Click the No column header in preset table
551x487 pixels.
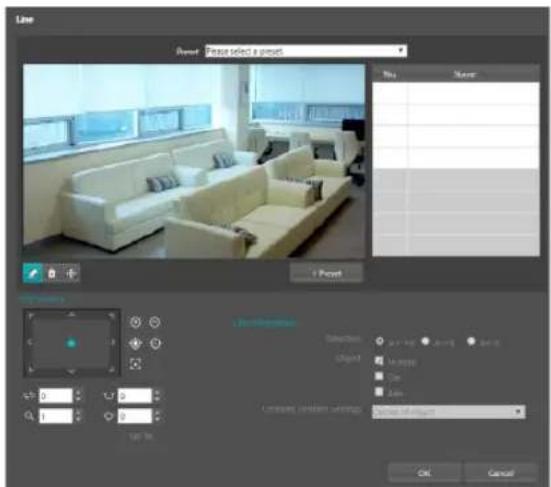click(x=389, y=74)
